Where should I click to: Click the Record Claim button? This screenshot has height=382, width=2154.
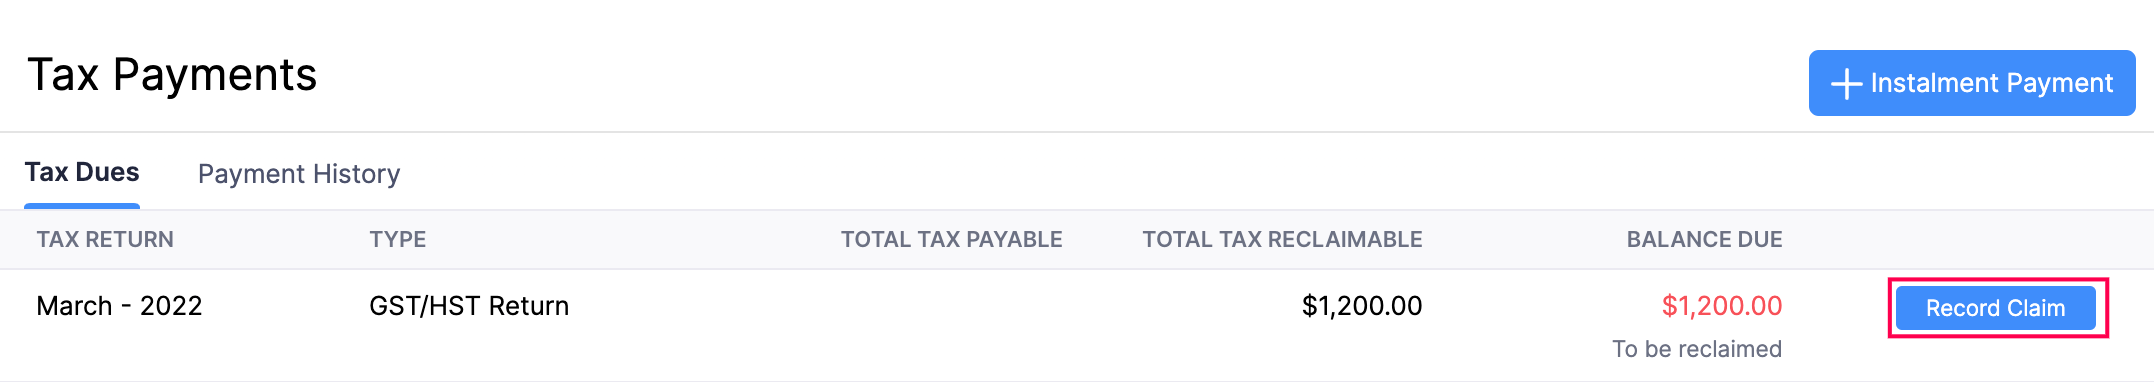(x=1996, y=308)
